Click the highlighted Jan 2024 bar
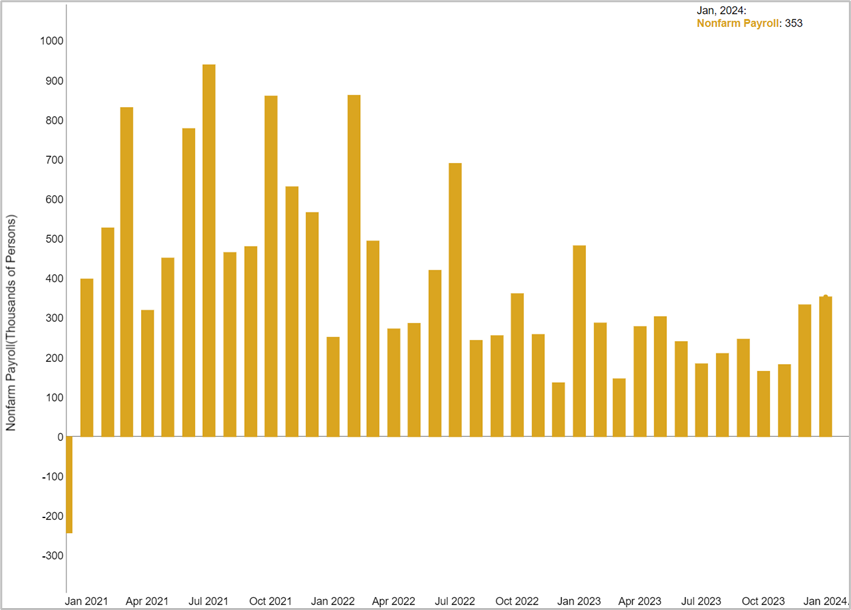 825,367
